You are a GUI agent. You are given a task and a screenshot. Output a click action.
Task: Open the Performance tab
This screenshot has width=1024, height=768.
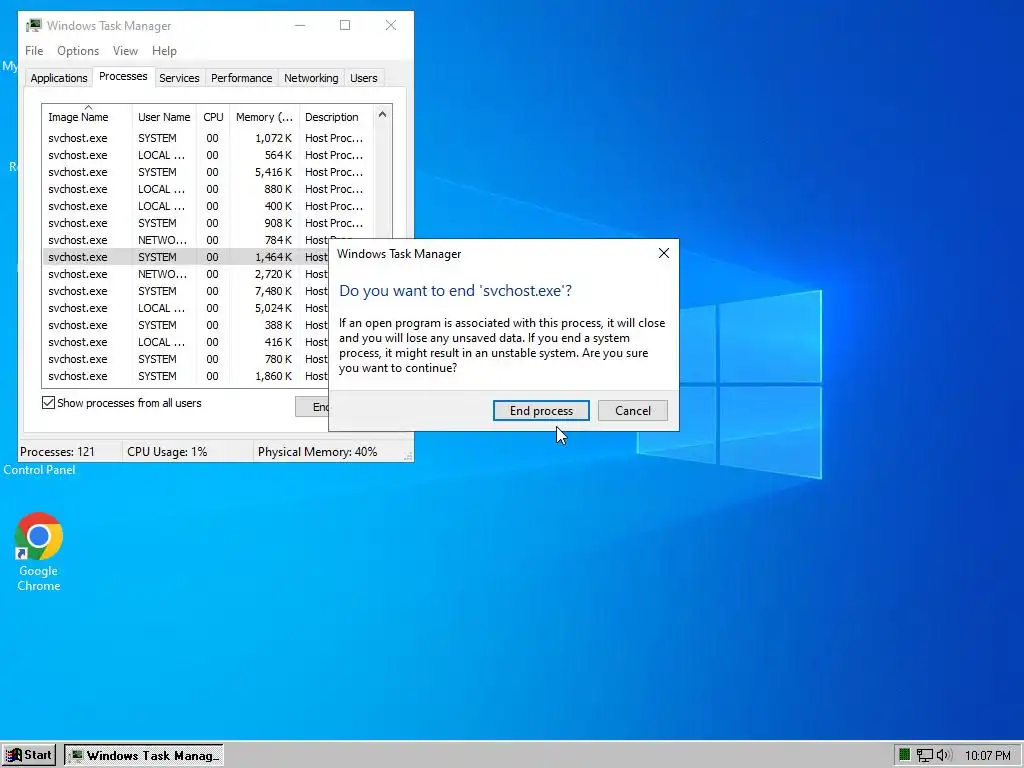[242, 78]
